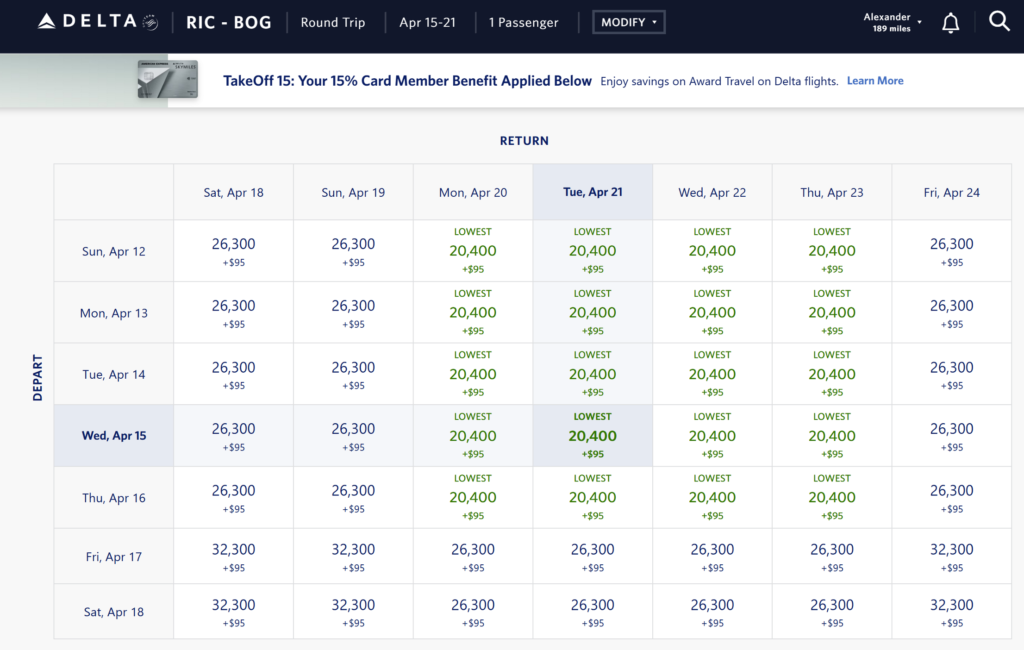
Task: Open the notifications bell
Action: click(x=950, y=23)
